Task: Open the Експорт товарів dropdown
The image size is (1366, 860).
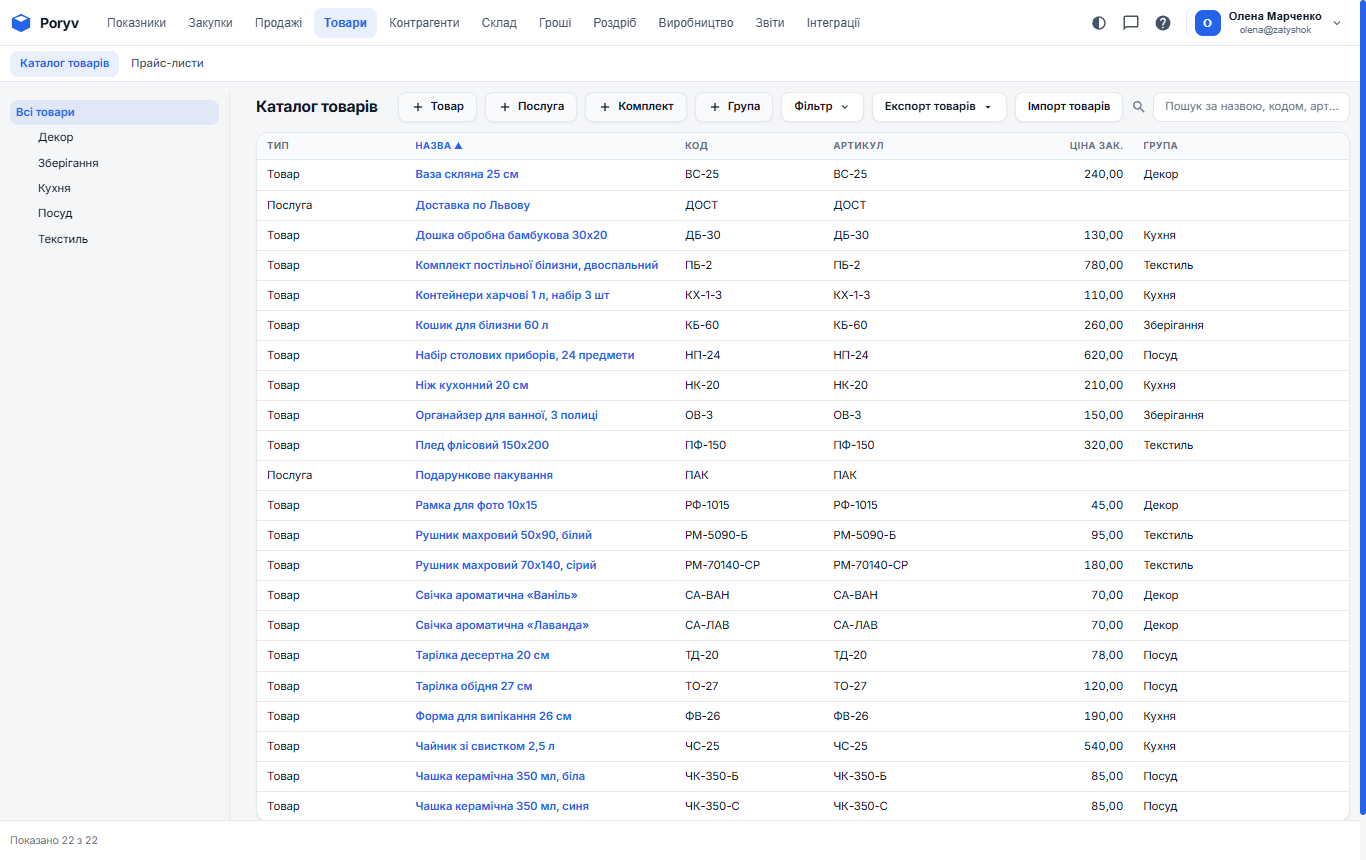Action: pos(939,107)
